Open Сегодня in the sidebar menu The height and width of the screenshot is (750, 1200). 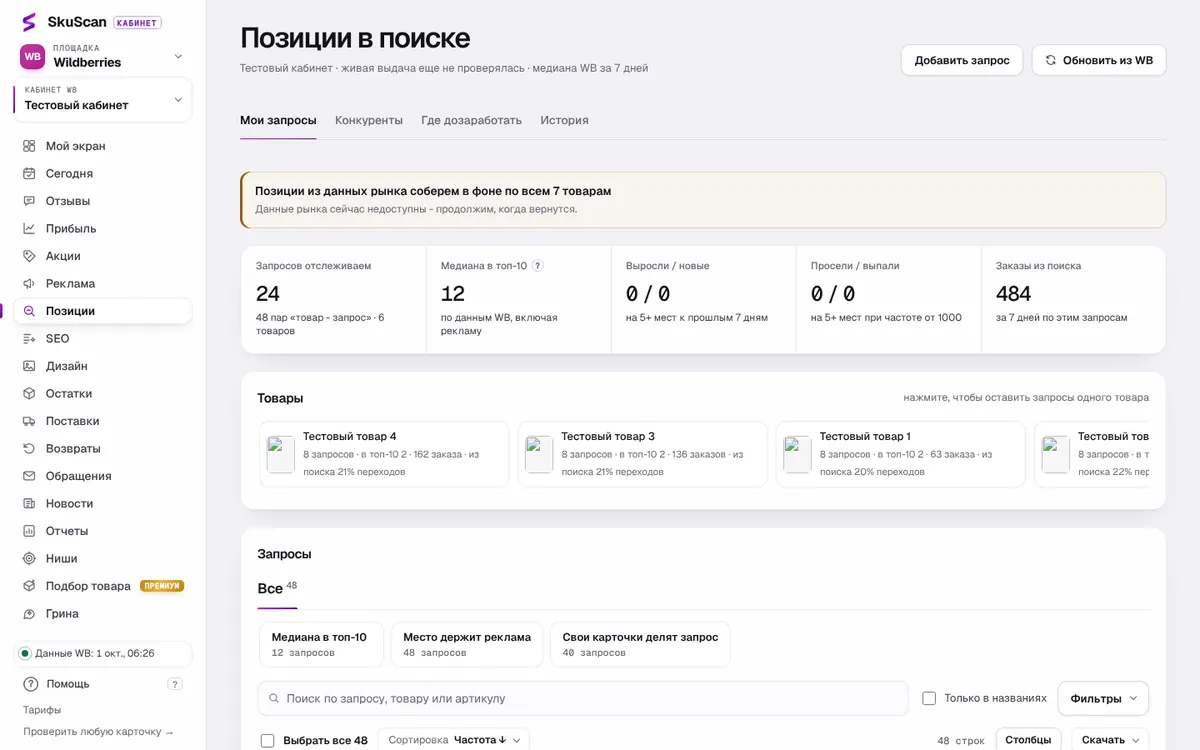[103, 173]
